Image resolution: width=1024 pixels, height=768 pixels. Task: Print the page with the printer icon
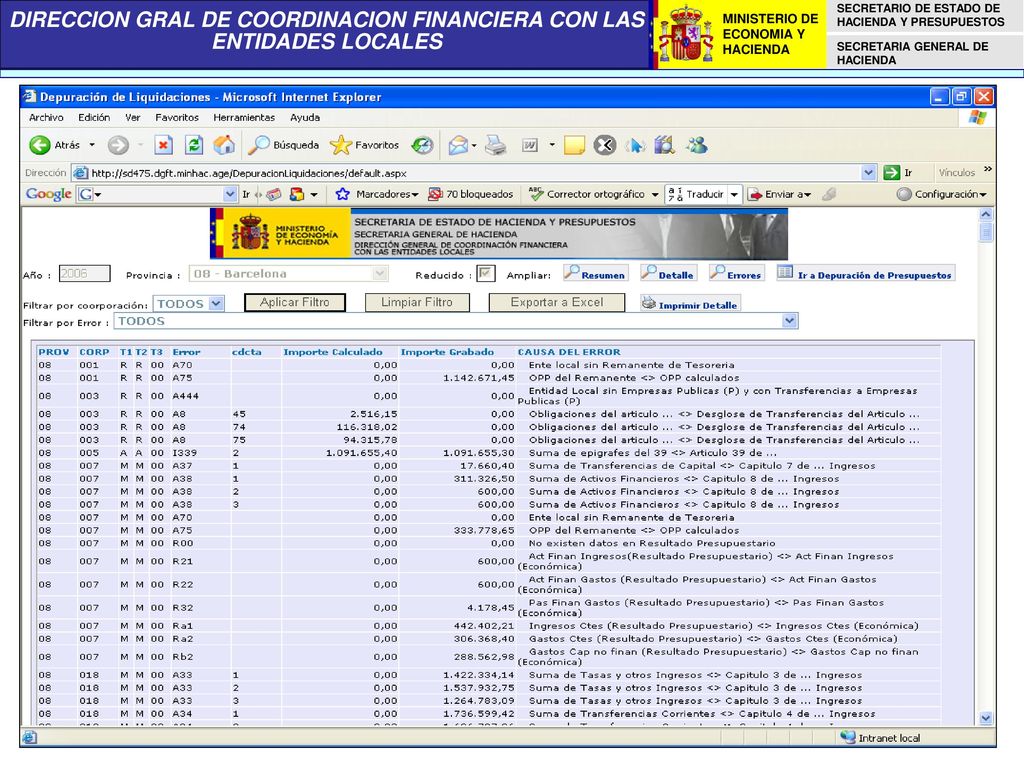[x=496, y=145]
